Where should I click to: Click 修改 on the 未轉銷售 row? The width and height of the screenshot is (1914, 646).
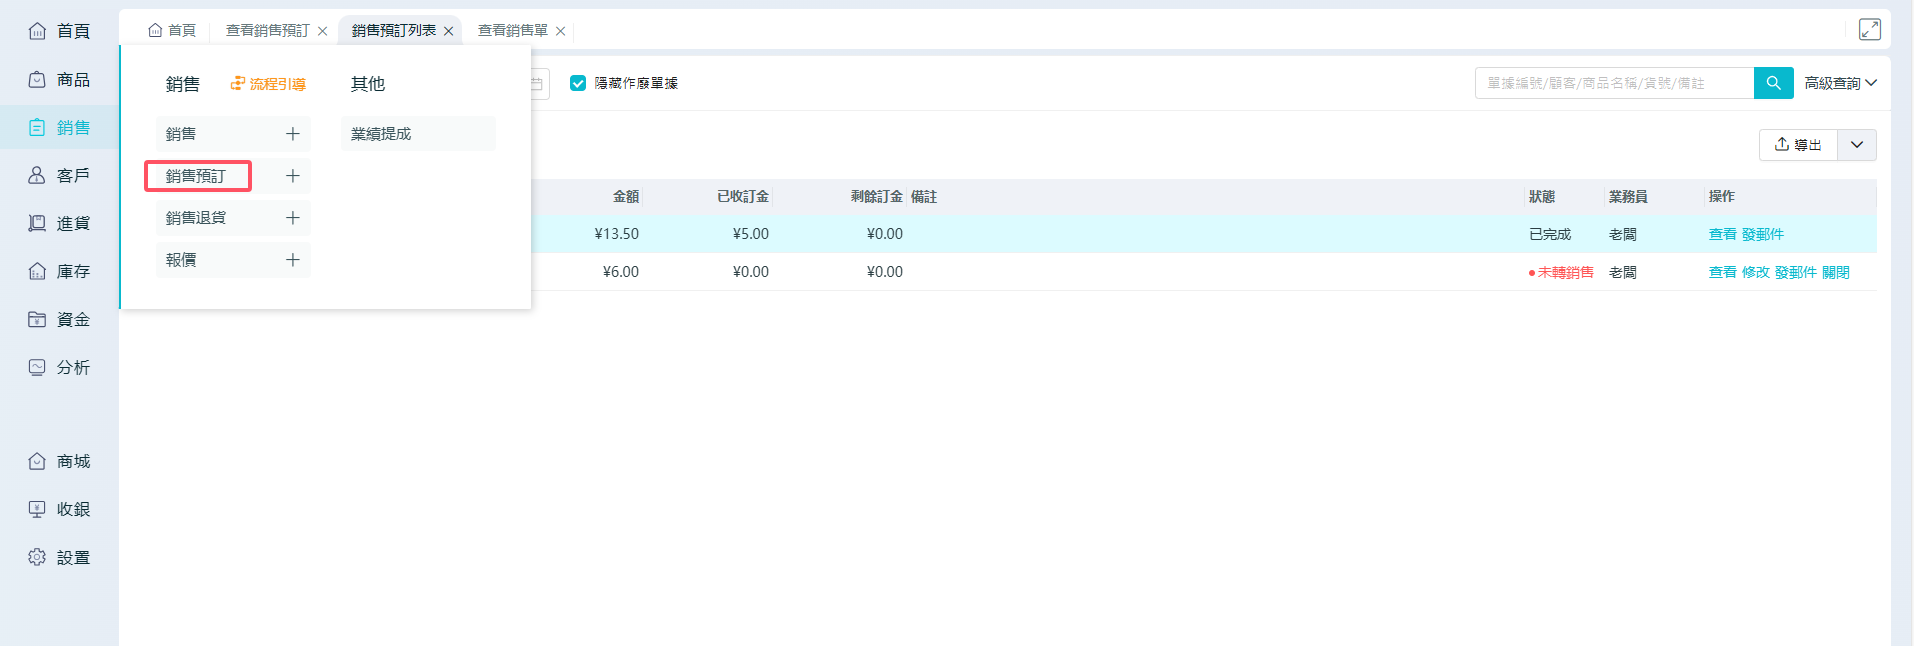click(1755, 272)
